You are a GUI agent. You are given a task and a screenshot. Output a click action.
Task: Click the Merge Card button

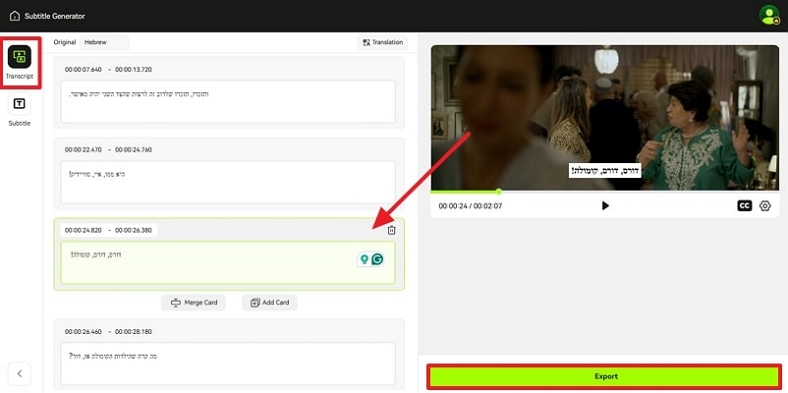tap(193, 303)
